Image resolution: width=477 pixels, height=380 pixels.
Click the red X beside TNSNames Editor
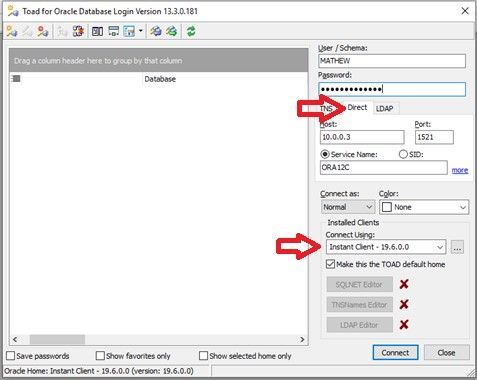(404, 304)
